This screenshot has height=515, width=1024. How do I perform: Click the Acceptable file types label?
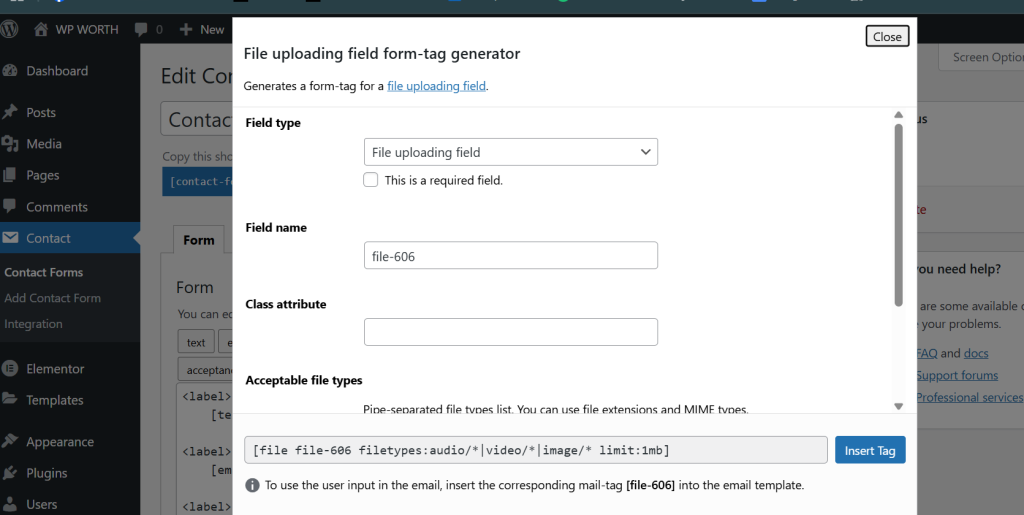coord(304,380)
